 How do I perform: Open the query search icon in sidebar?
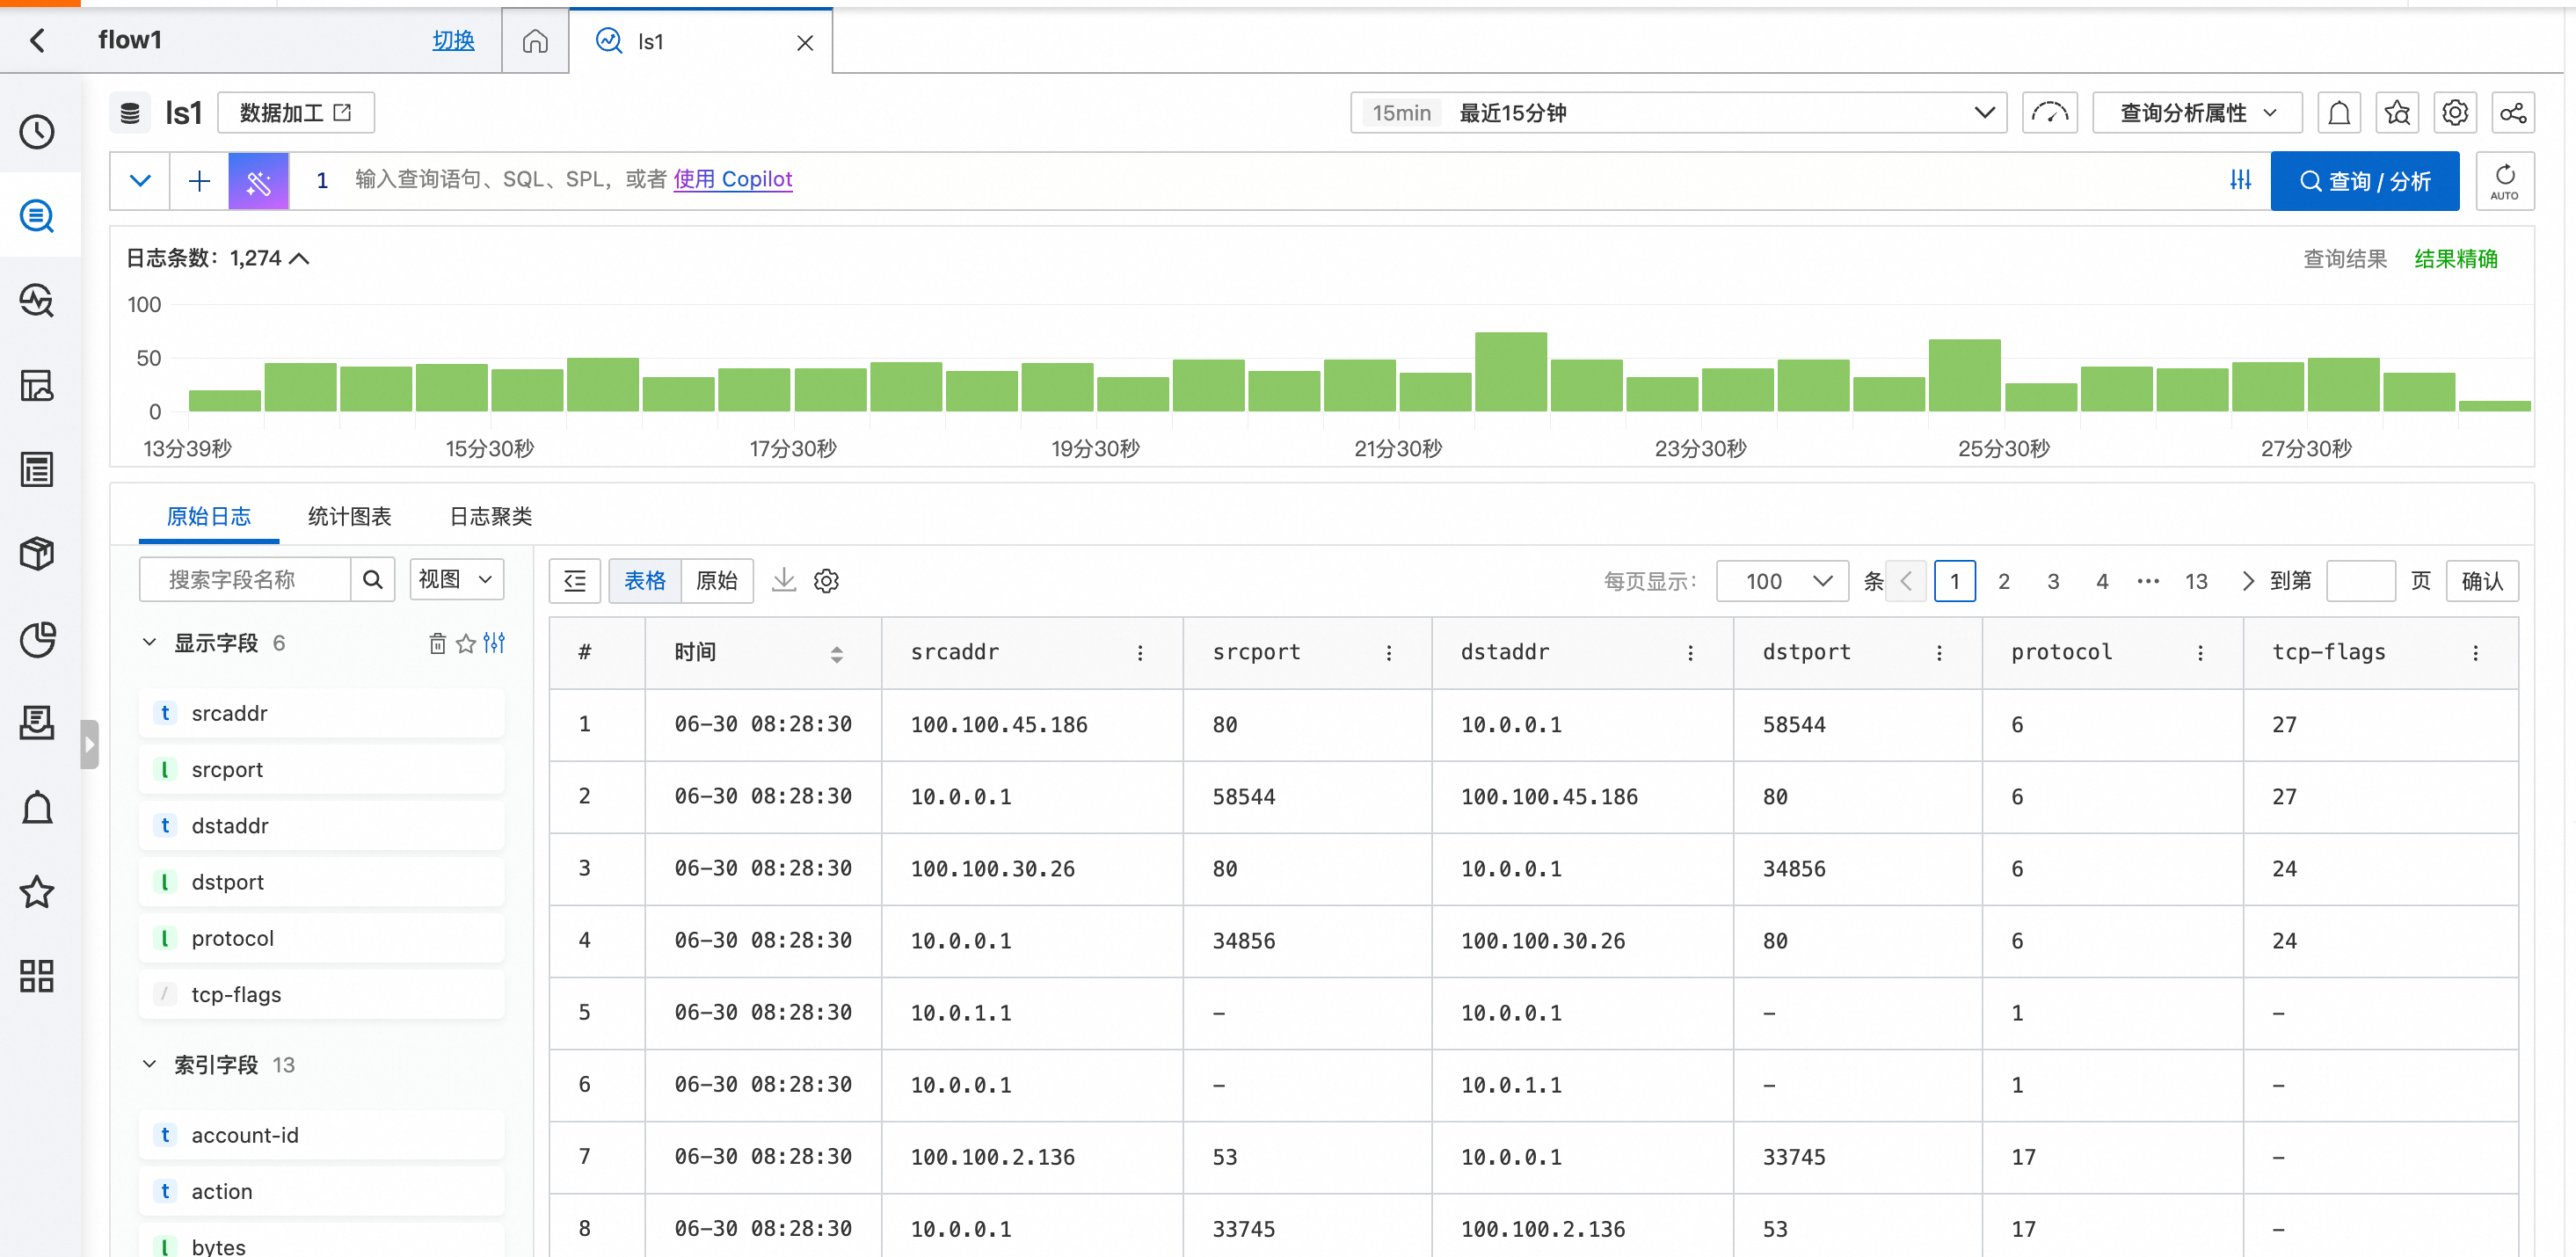[38, 216]
